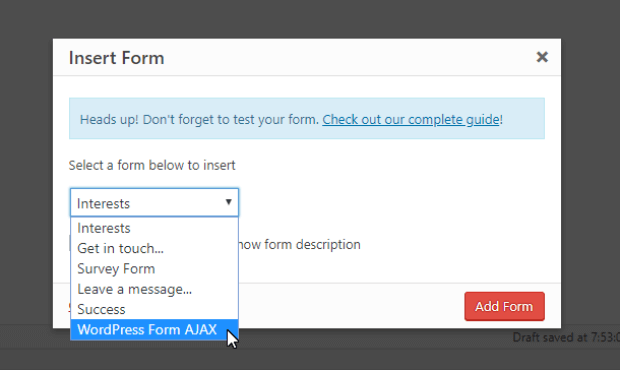Click the Add Form button
The width and height of the screenshot is (620, 370).
tap(504, 306)
